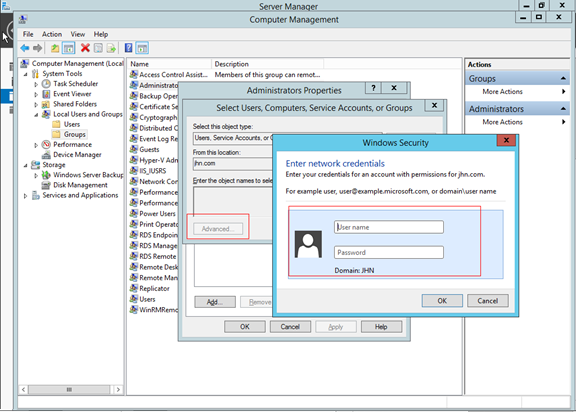The height and width of the screenshot is (412, 580).
Task: Select Disk Management in the tree
Action: pos(80,185)
